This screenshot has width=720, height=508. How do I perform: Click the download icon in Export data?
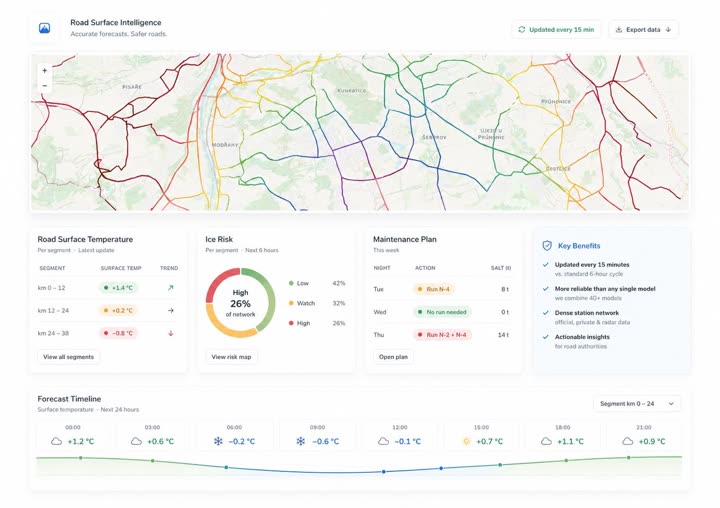[x=619, y=29]
